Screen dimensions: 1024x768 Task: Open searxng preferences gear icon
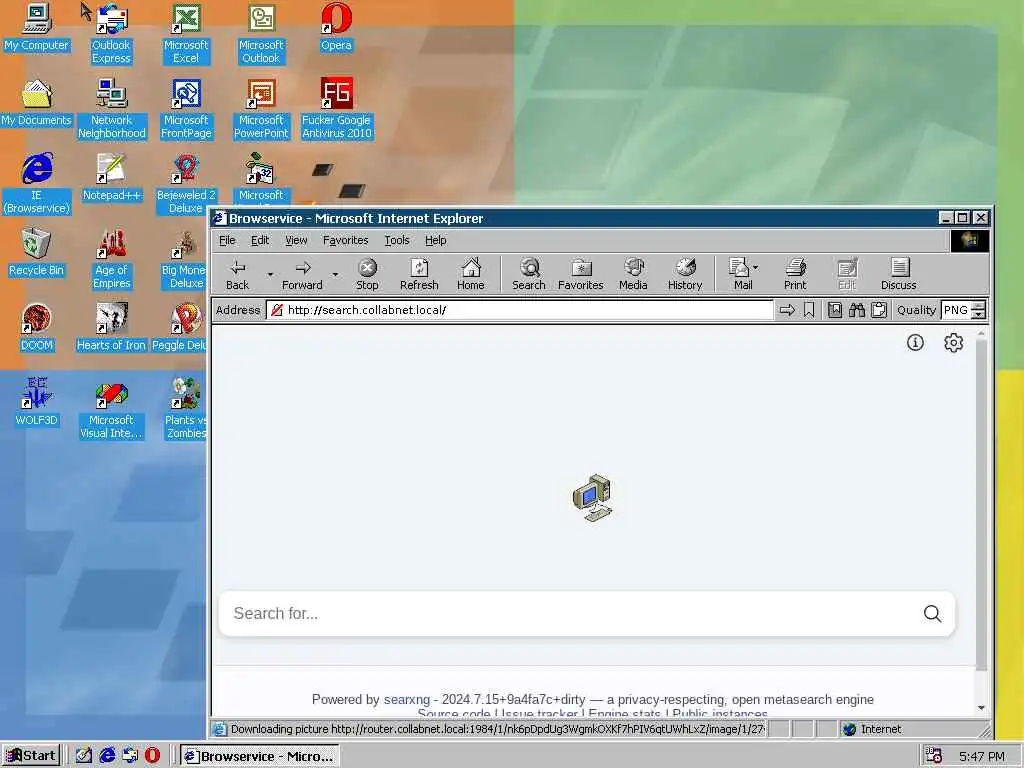point(953,342)
